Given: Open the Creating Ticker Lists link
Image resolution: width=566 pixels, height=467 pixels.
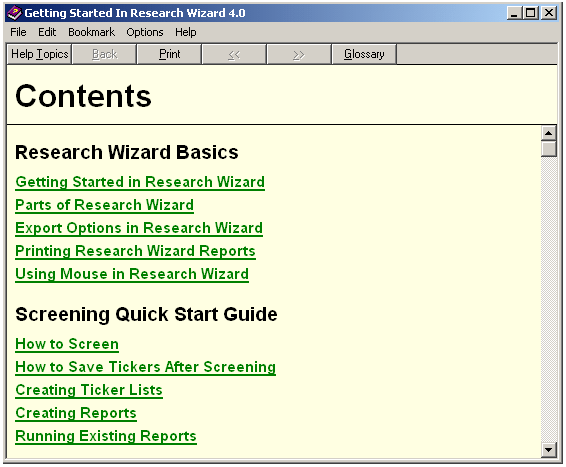Looking at the screenshot, I should click(89, 390).
